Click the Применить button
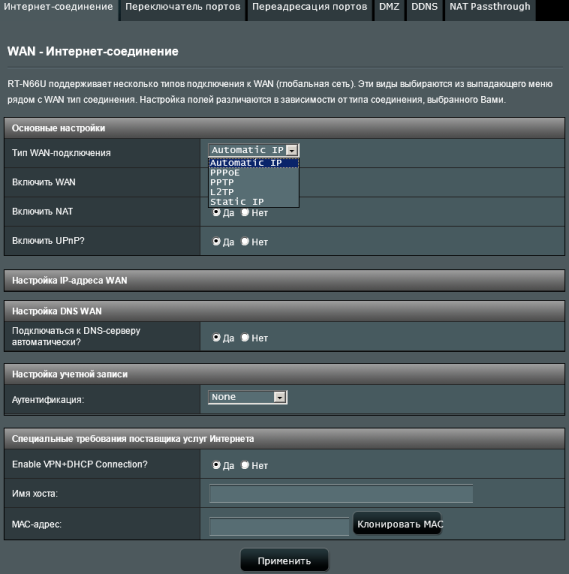Viewport: 569px width, 574px height. tap(284, 561)
